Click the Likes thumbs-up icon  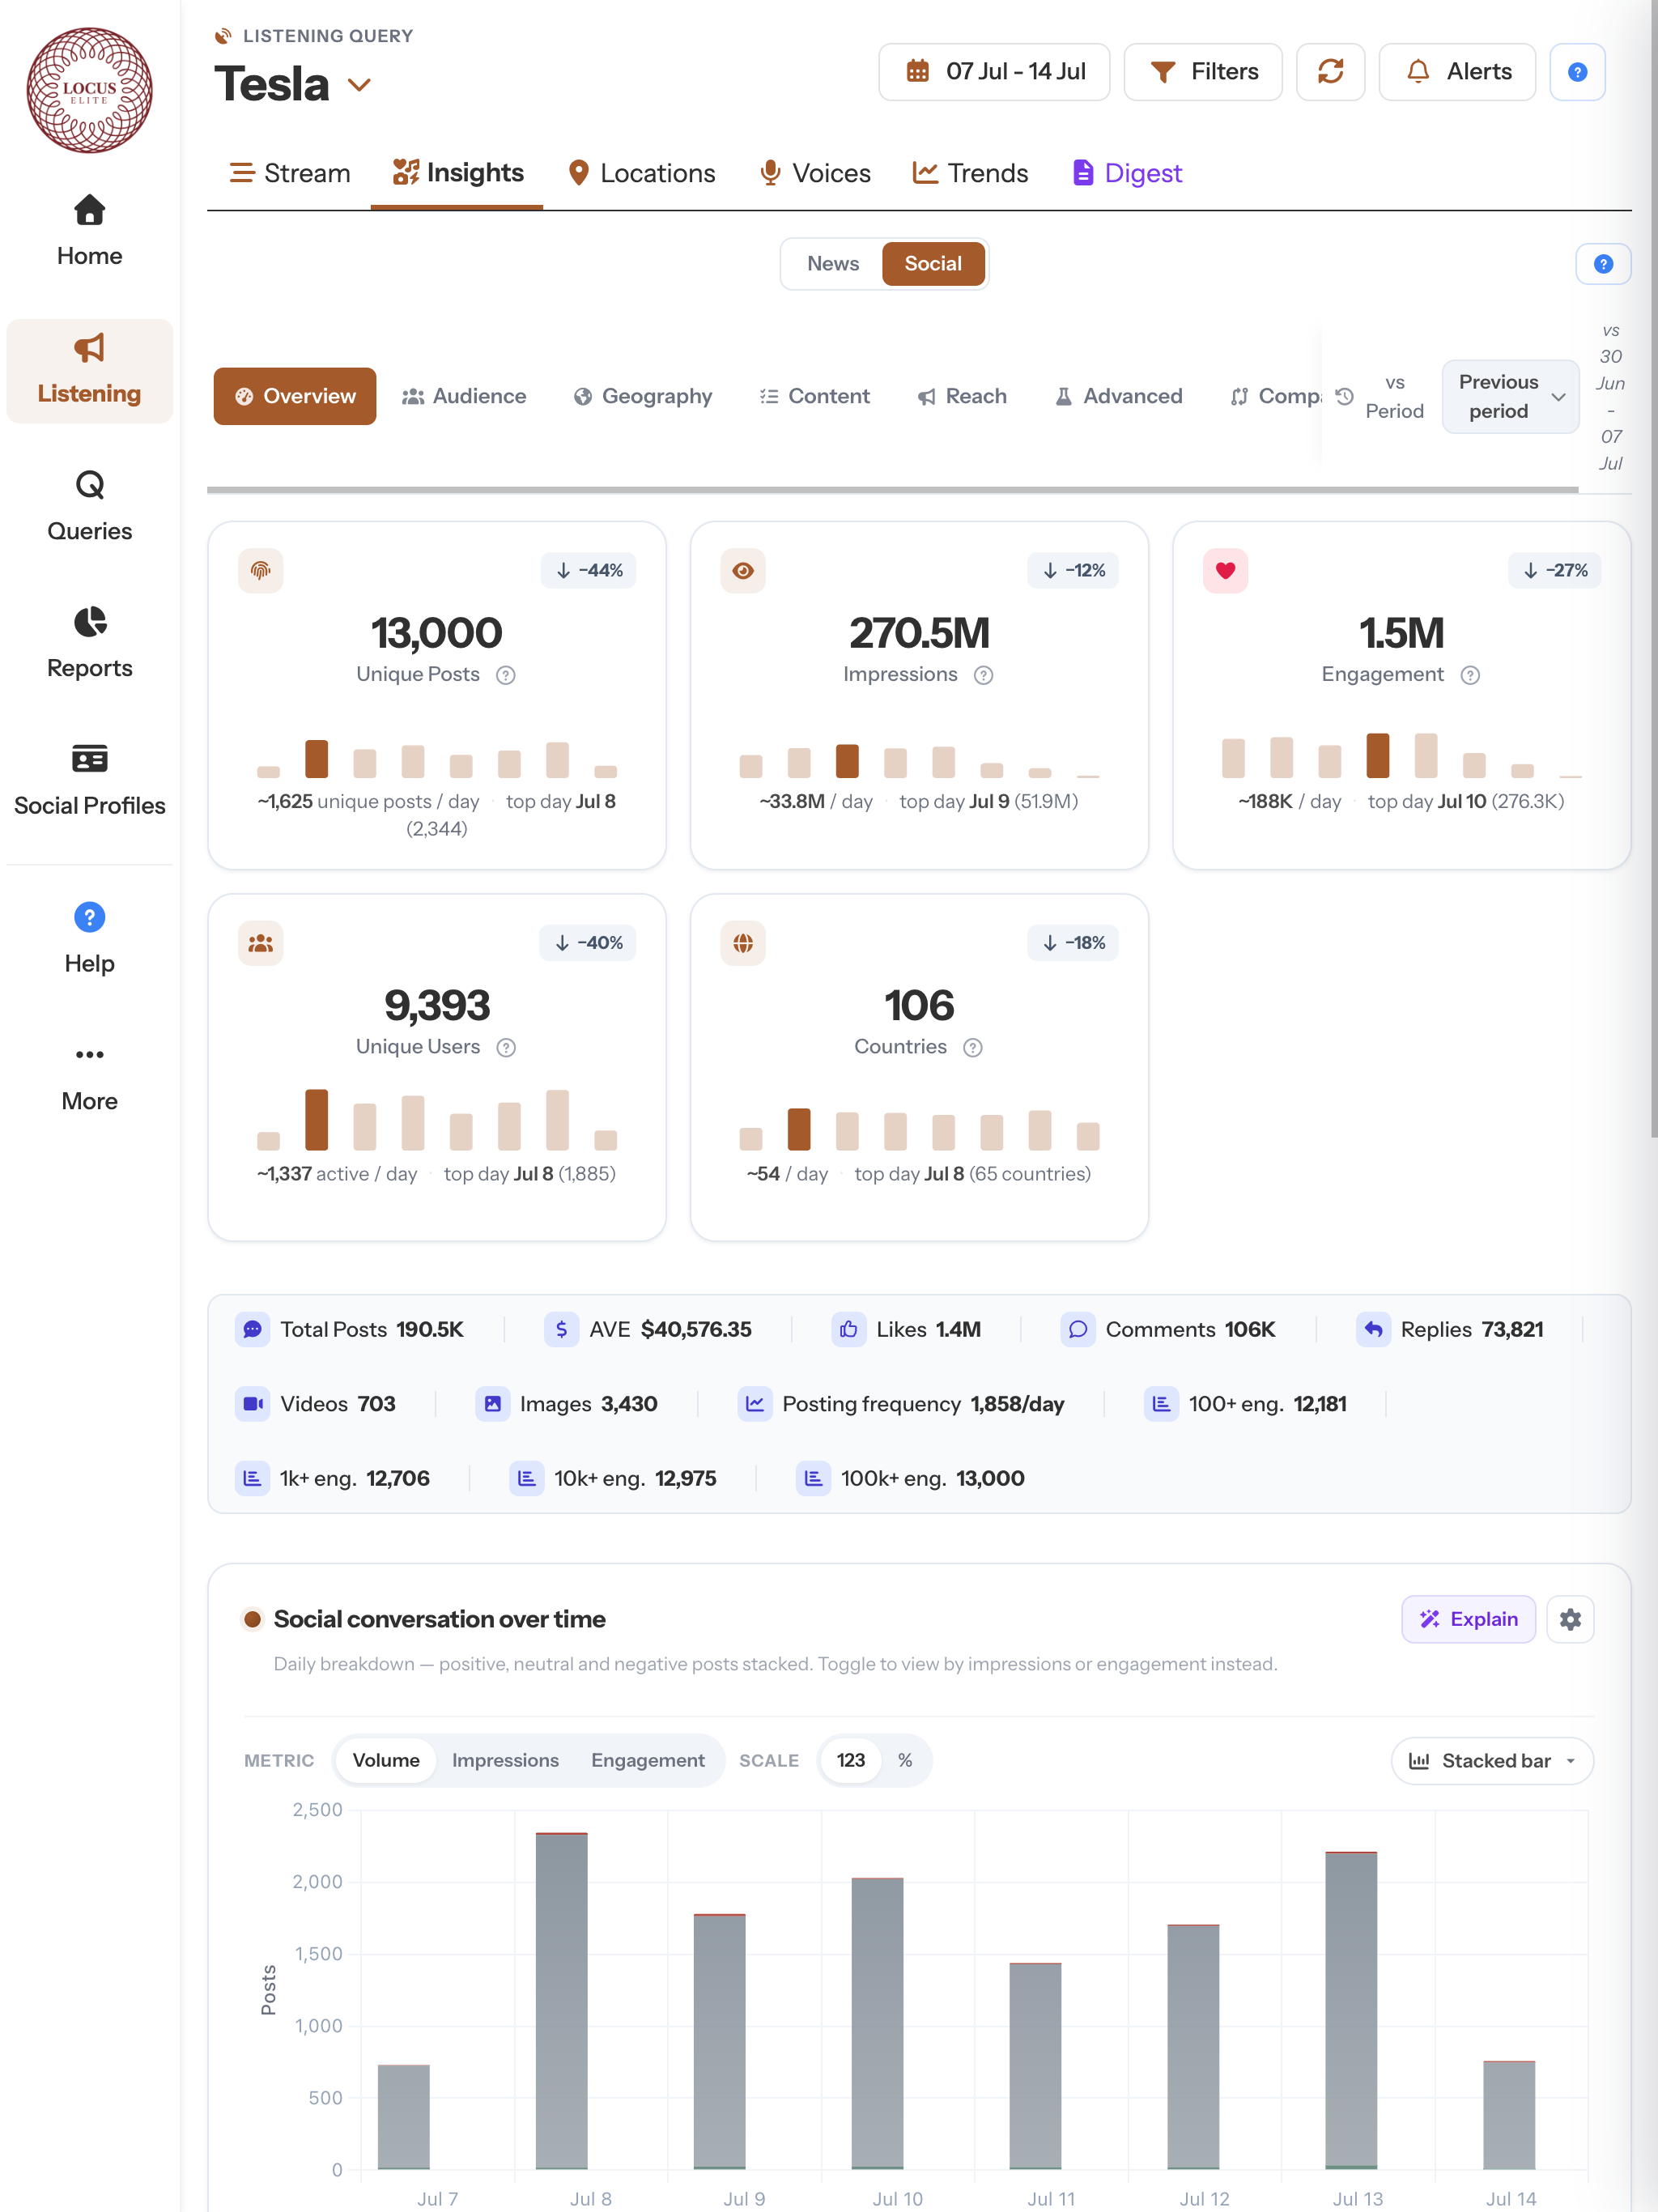[848, 1329]
